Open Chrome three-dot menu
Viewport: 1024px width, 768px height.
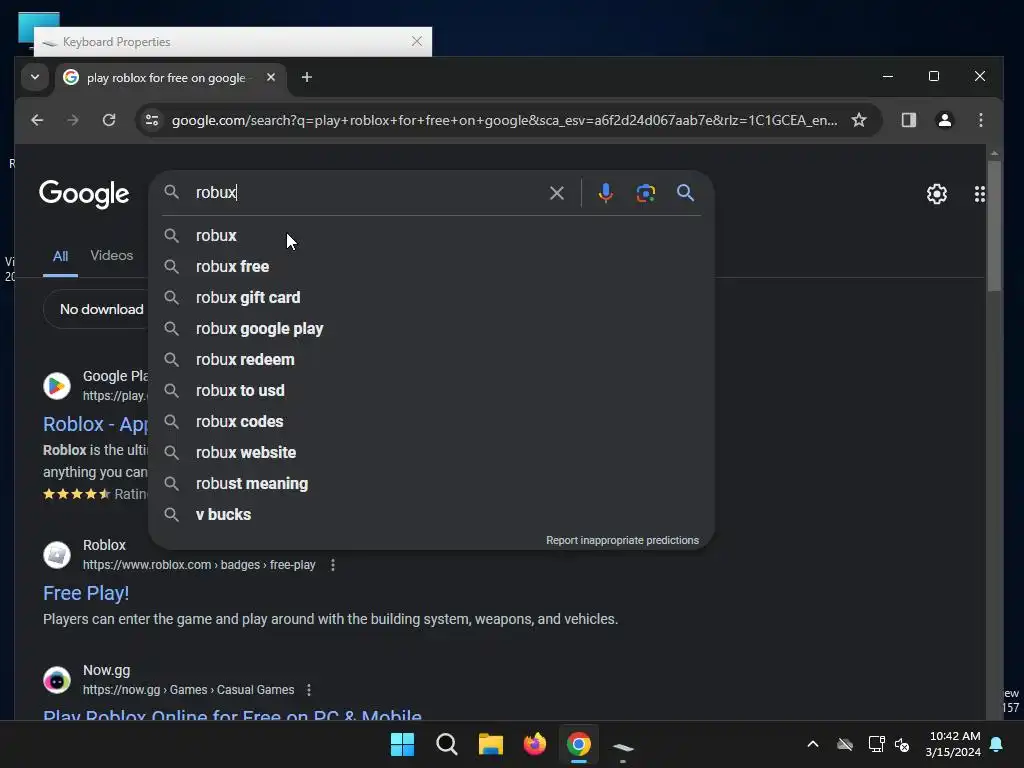[980, 120]
